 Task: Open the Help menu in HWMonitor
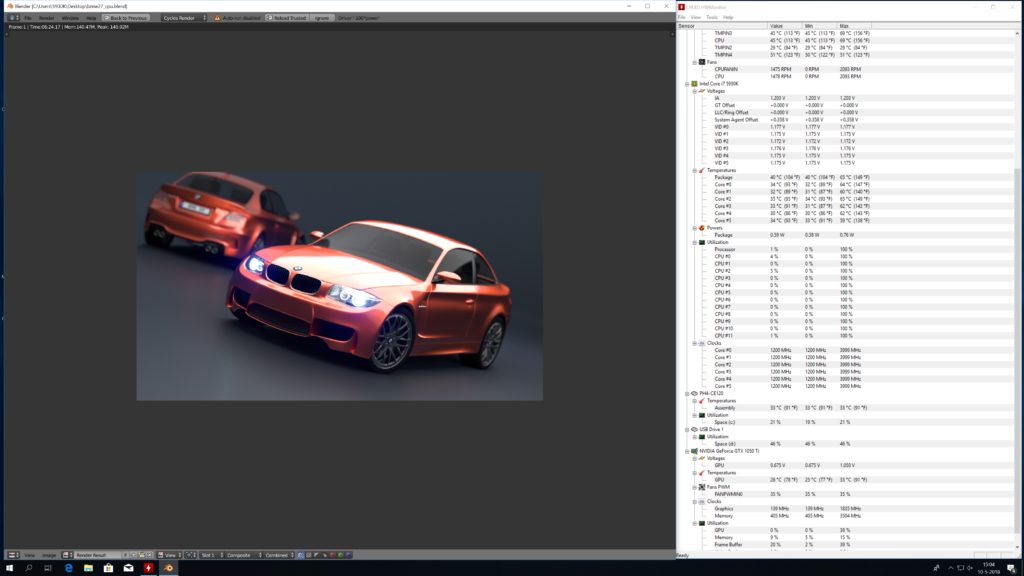(x=728, y=18)
